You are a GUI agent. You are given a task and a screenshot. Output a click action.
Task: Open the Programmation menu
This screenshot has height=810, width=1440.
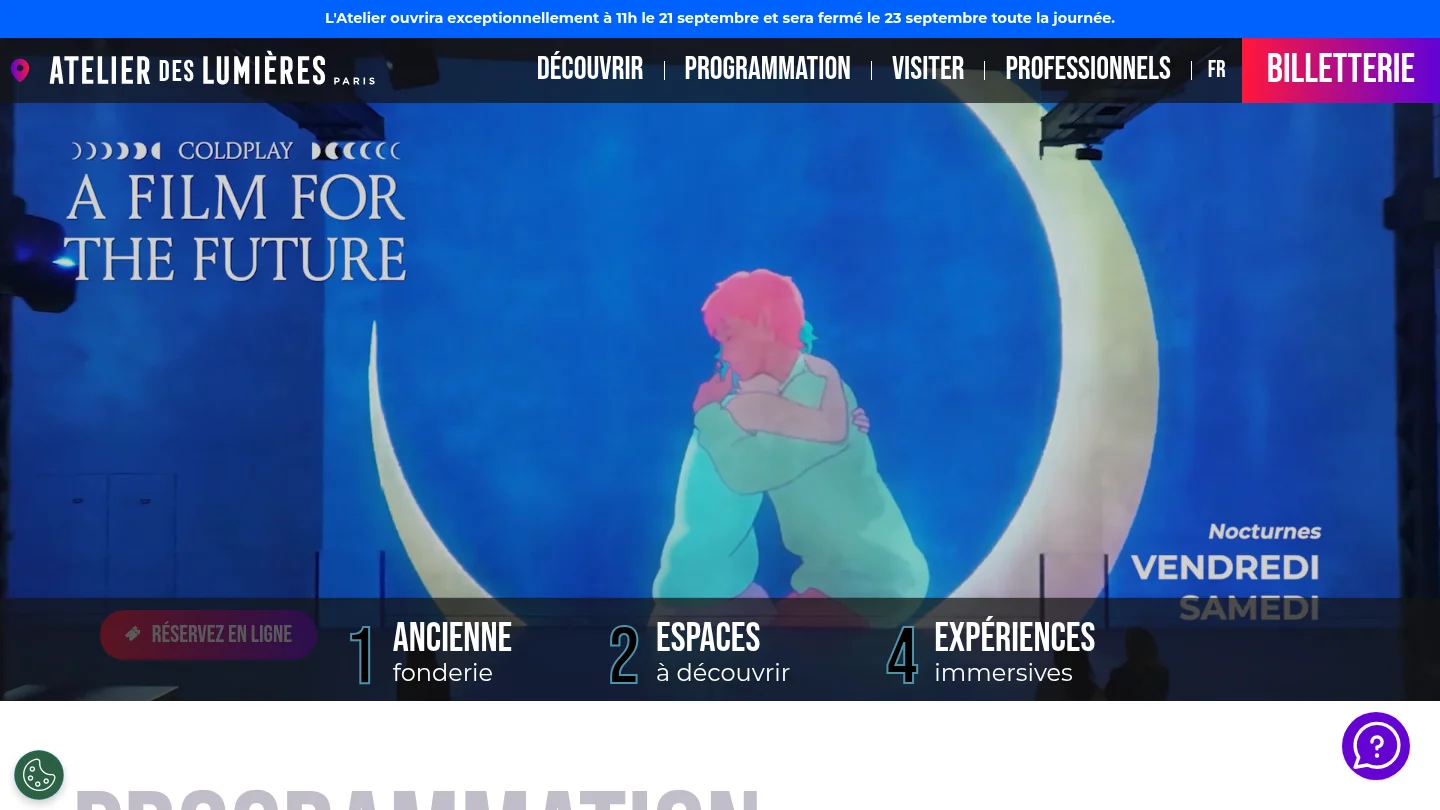point(768,69)
